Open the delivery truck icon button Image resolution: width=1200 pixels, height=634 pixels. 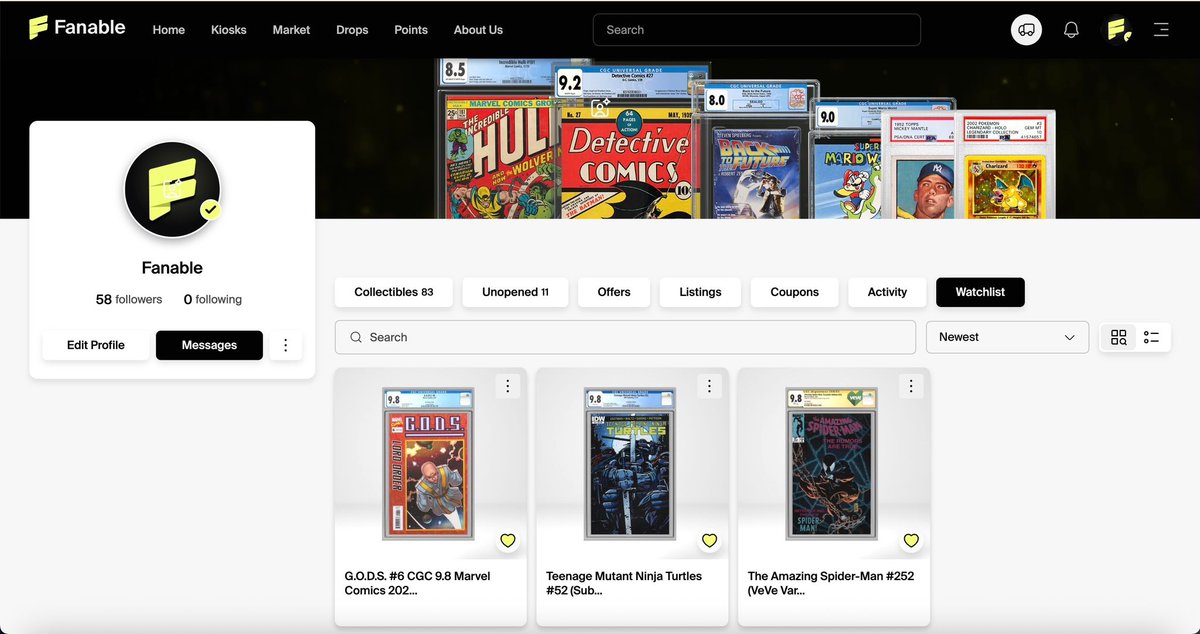(x=1026, y=29)
